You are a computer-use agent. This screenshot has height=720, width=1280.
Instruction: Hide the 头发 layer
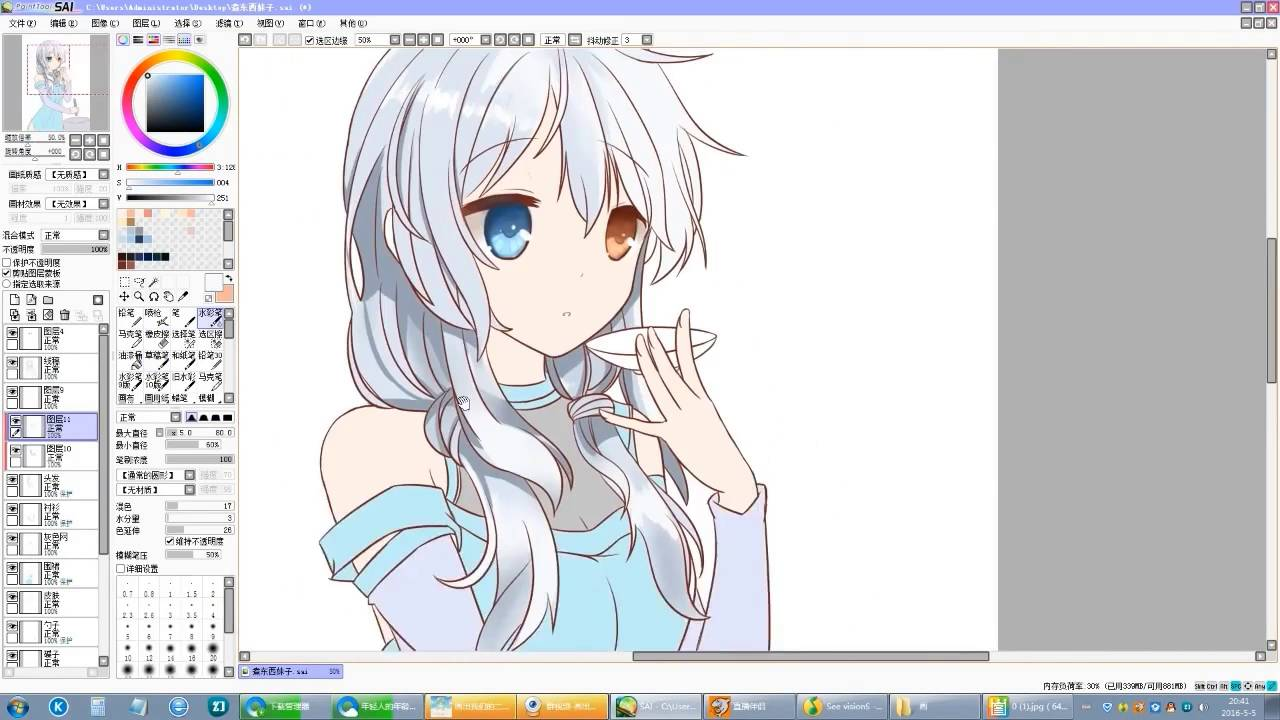[13, 480]
